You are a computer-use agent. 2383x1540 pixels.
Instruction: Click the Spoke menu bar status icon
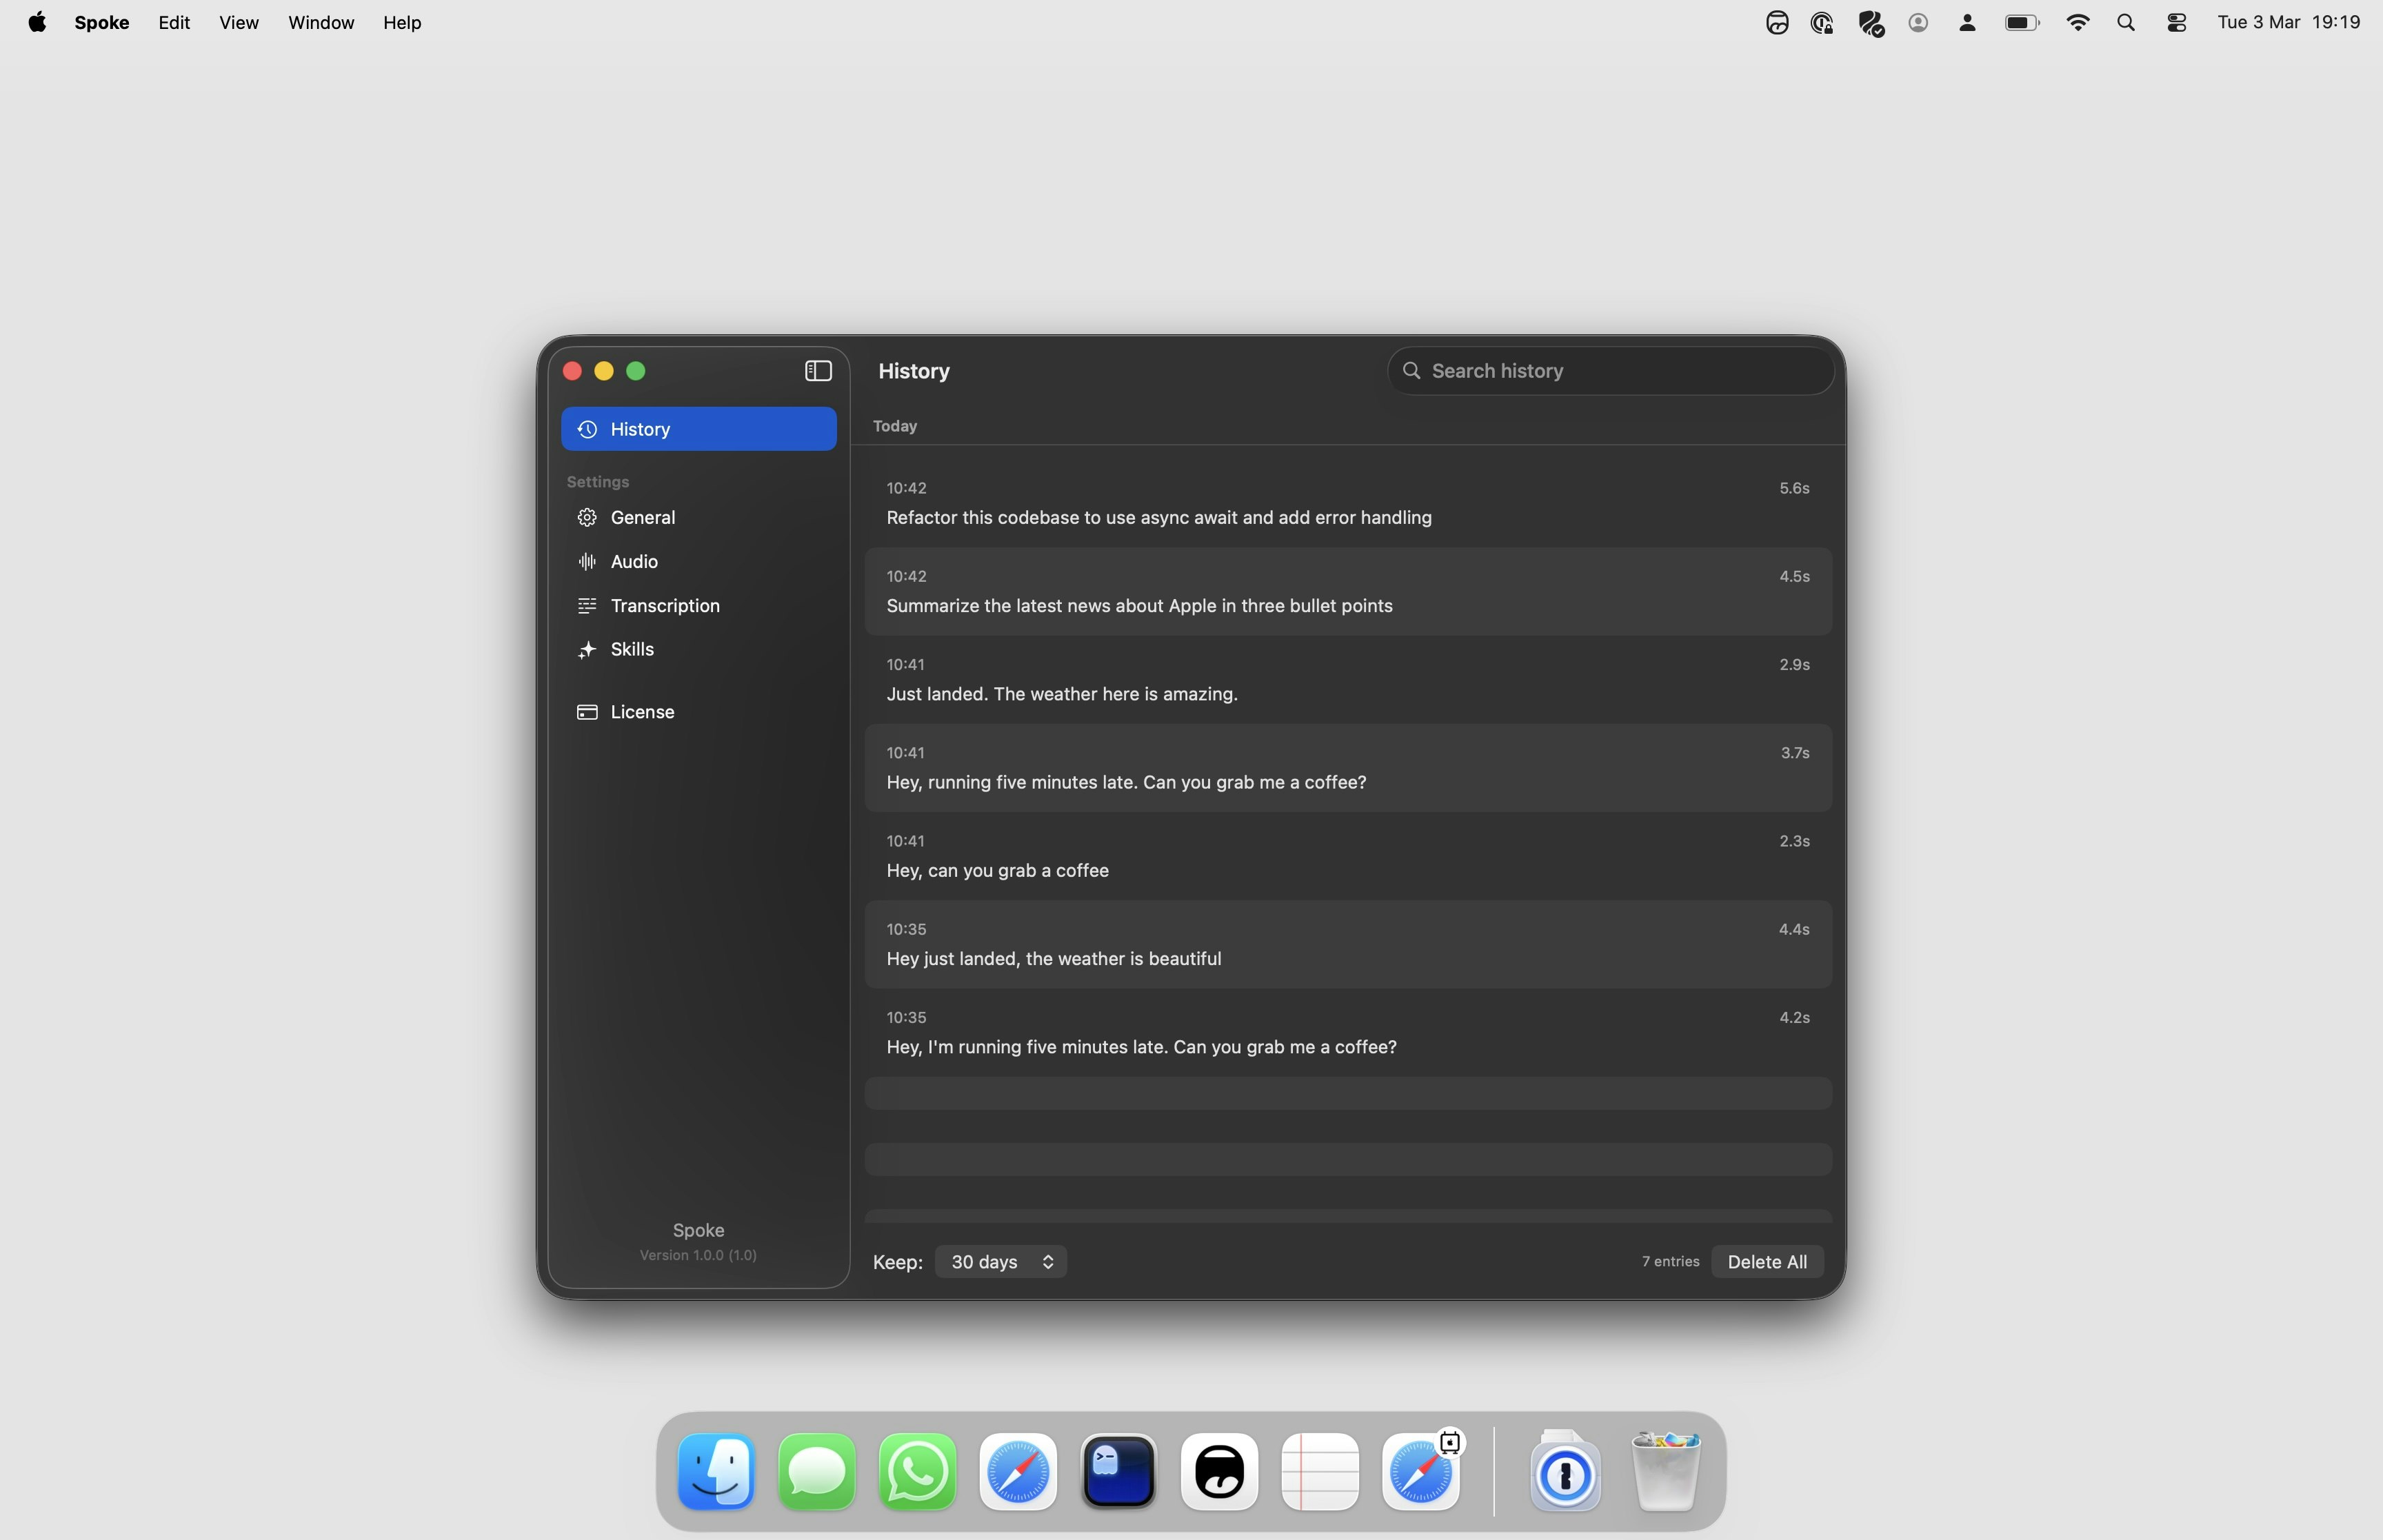point(1776,22)
